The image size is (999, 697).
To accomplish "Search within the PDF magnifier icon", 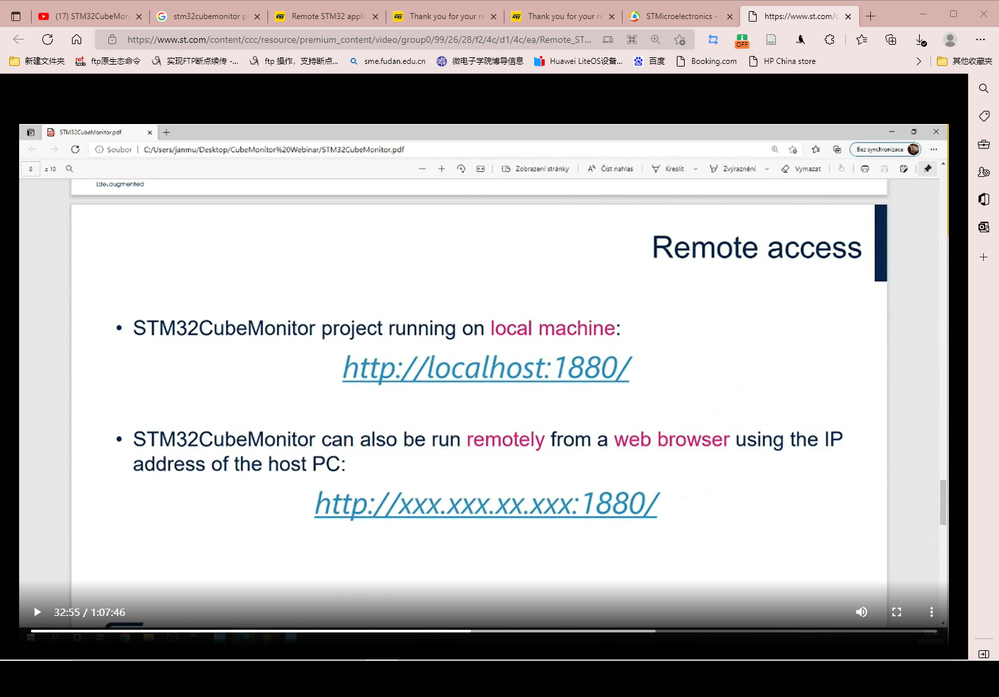I will point(69,169).
